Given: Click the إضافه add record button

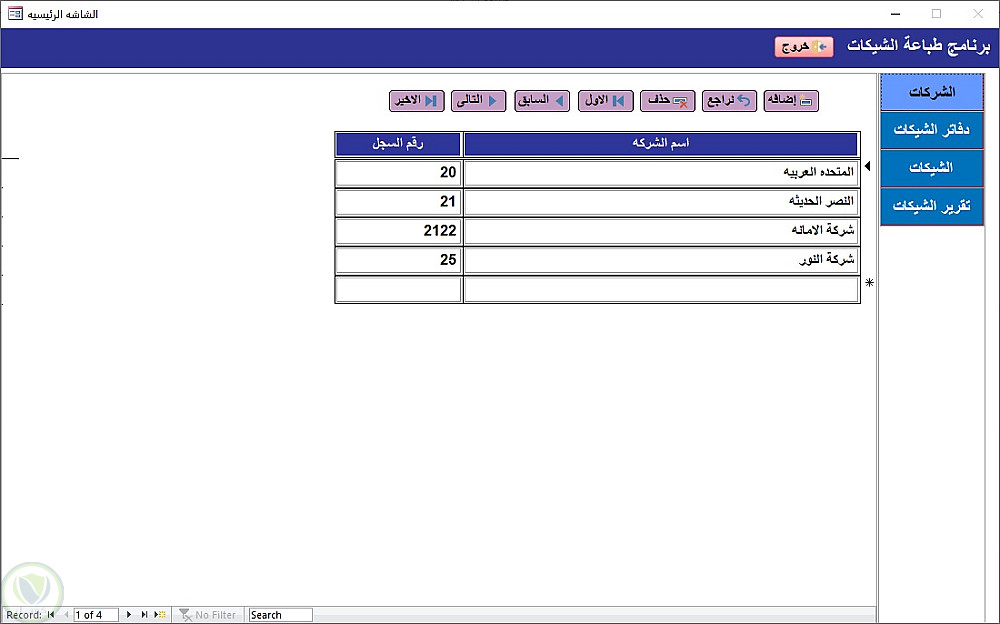Looking at the screenshot, I should [x=791, y=101].
